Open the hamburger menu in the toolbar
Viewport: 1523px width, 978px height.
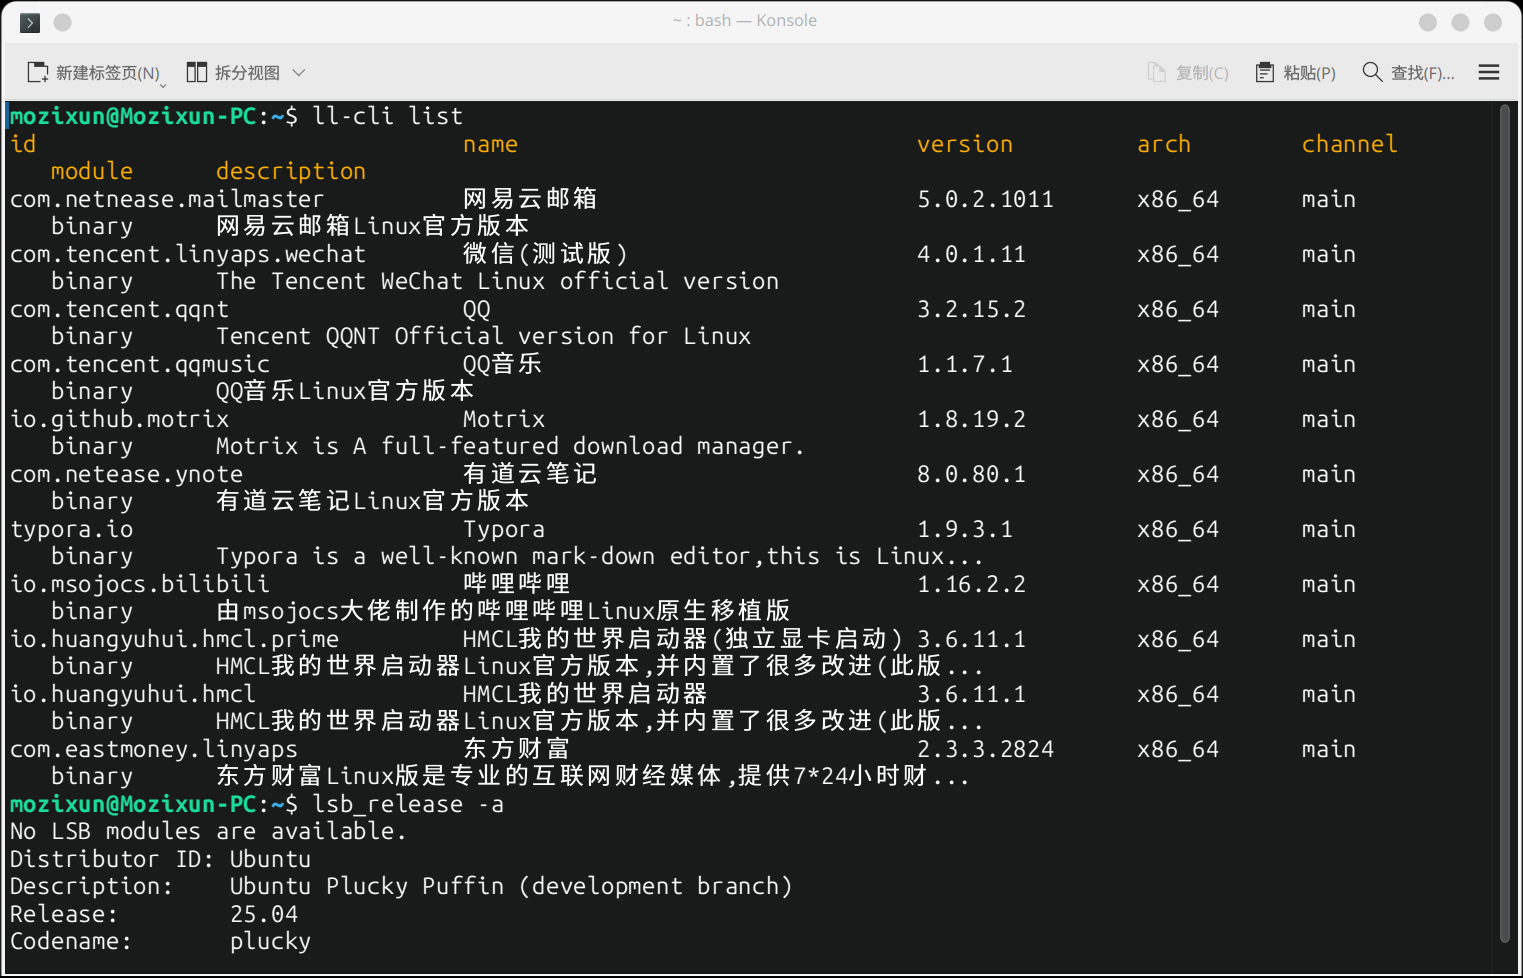[1489, 72]
